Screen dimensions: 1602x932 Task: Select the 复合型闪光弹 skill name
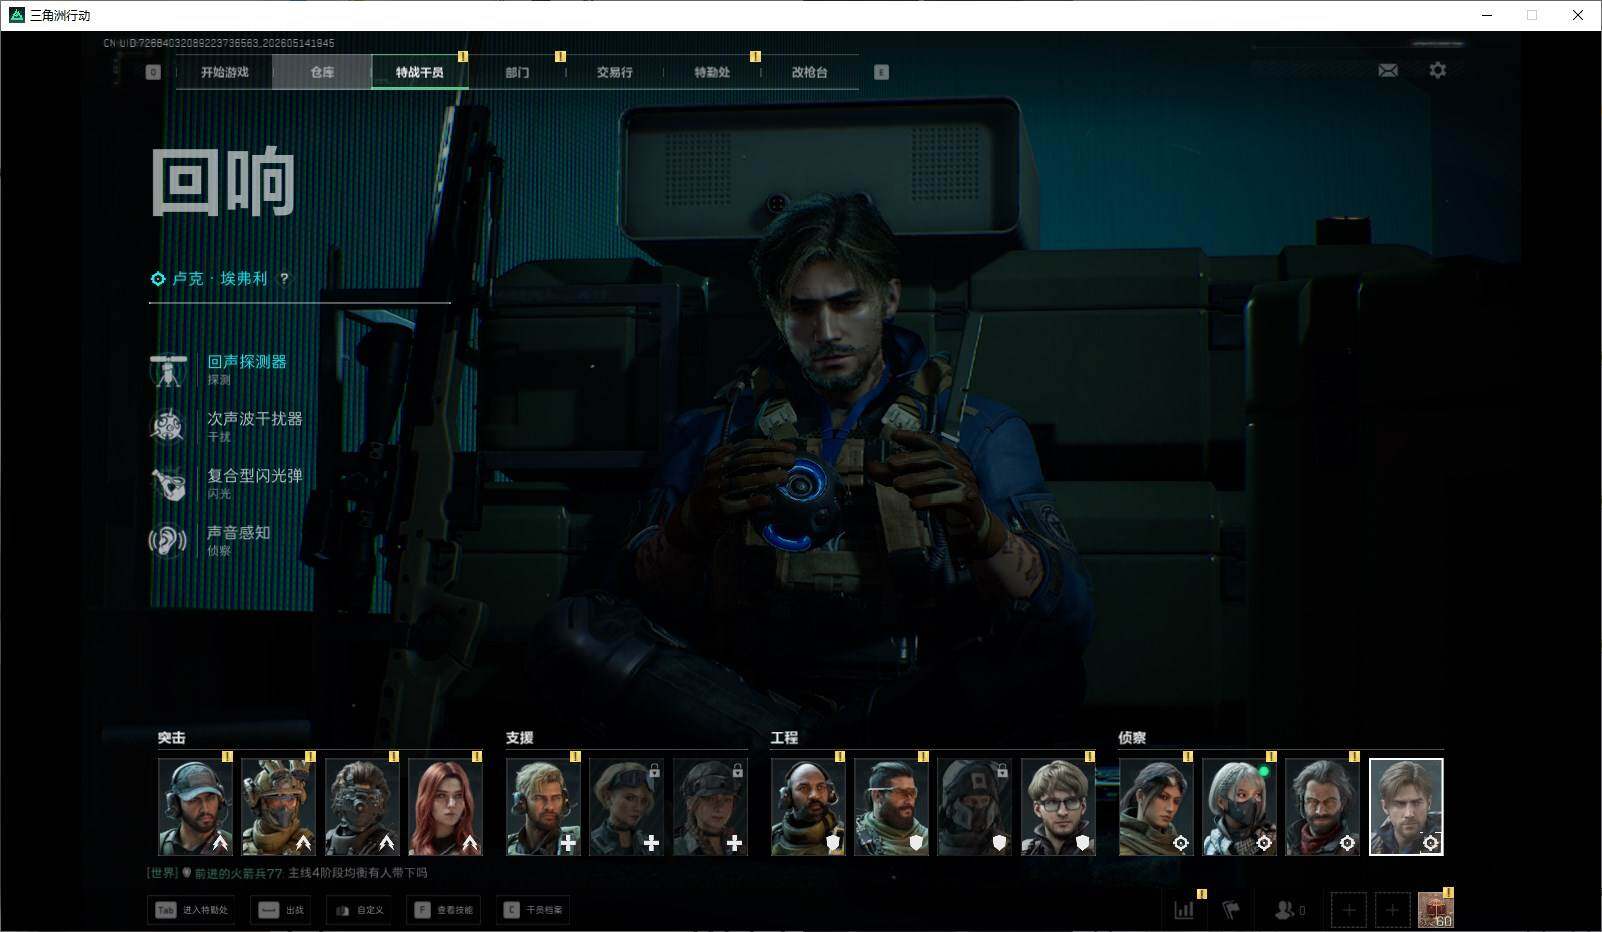coord(255,475)
